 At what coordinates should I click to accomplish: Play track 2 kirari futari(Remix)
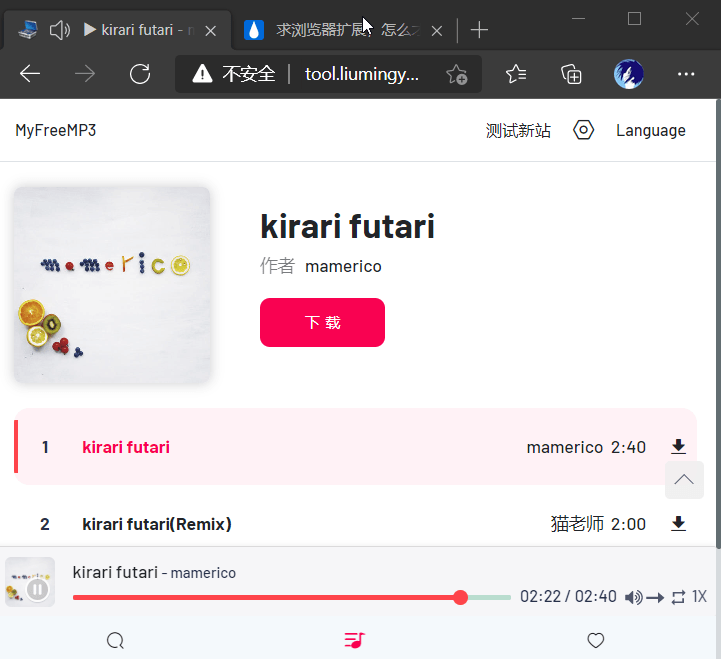click(156, 524)
